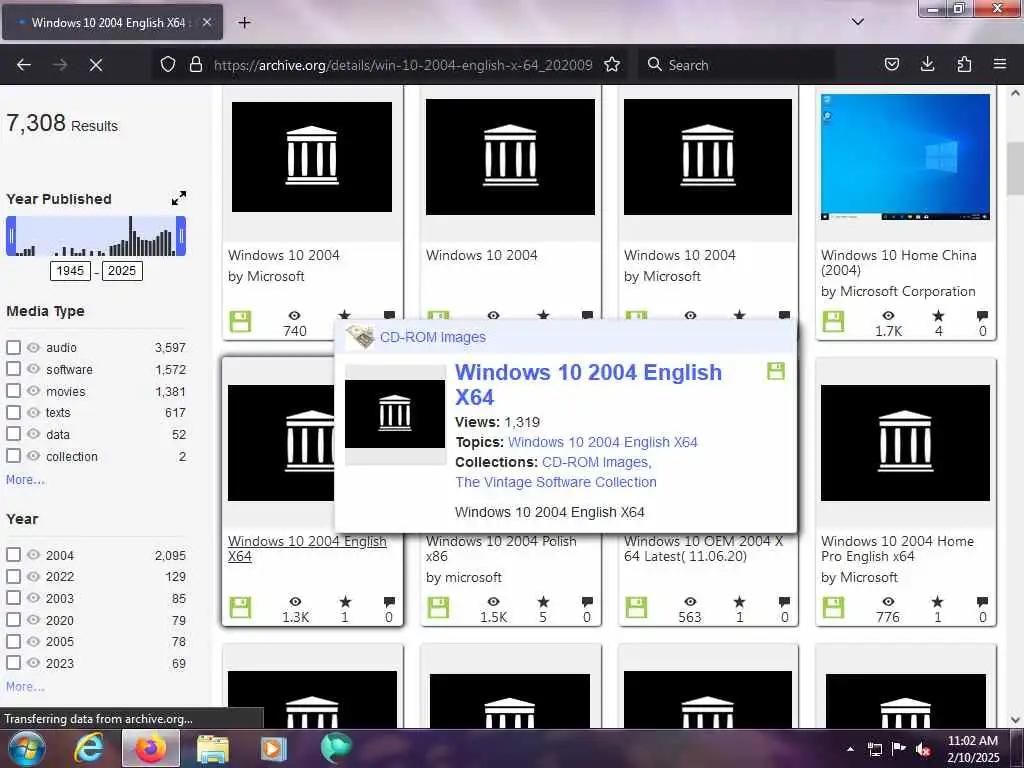1024x768 pixels.
Task: Open Firefox hamburger menu
Action: coord(1000,65)
